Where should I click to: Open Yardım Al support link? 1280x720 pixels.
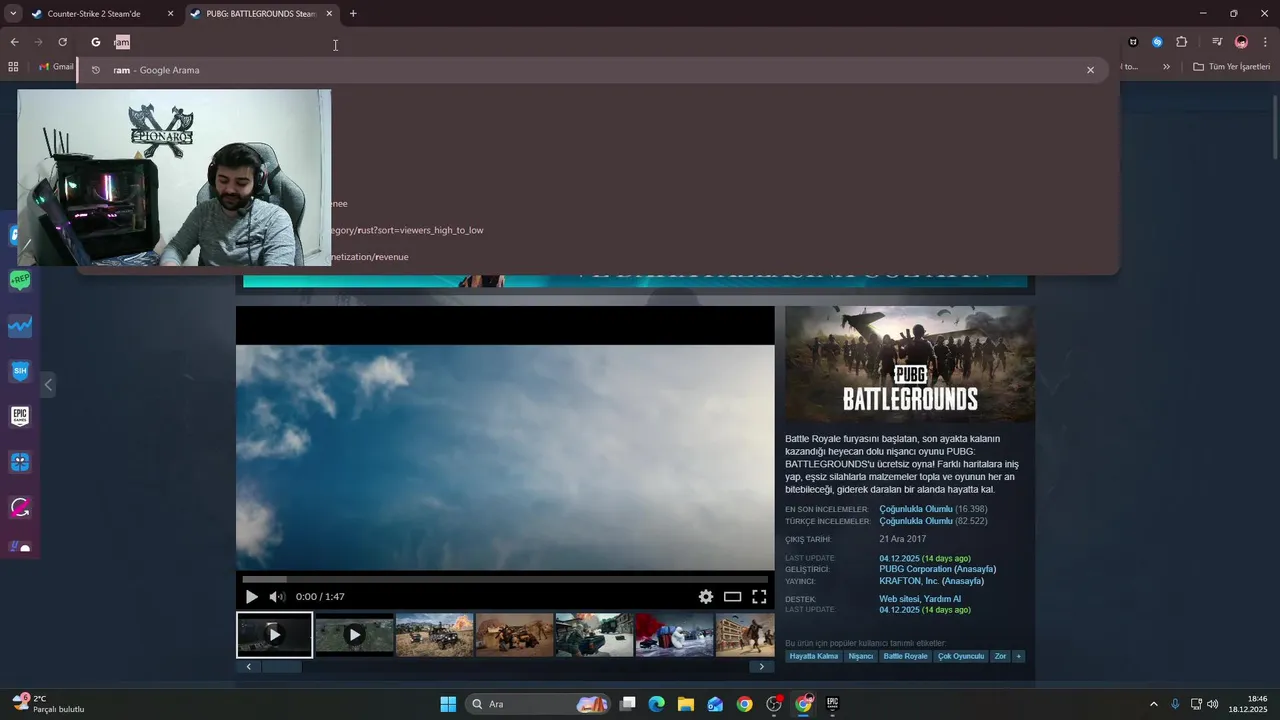(x=943, y=599)
